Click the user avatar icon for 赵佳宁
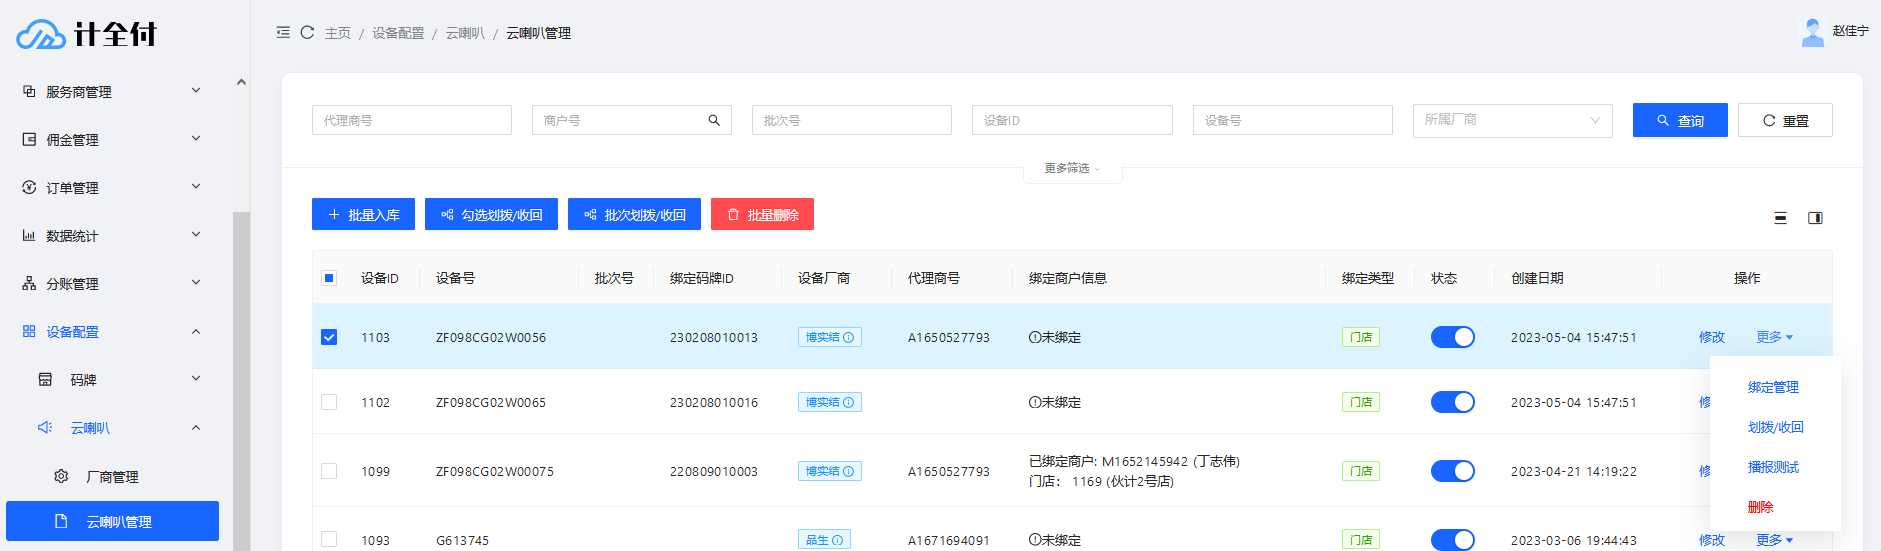This screenshot has height=551, width=1881. 1812,32
